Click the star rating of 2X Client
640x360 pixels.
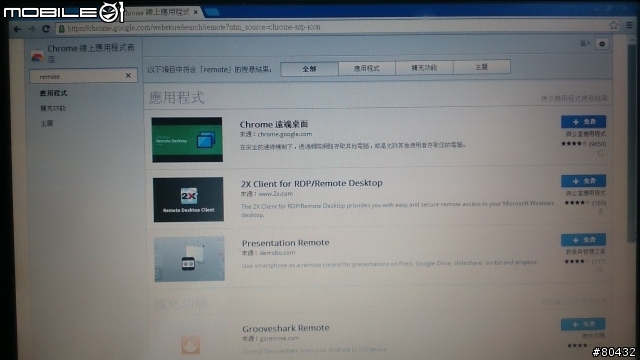pos(577,202)
